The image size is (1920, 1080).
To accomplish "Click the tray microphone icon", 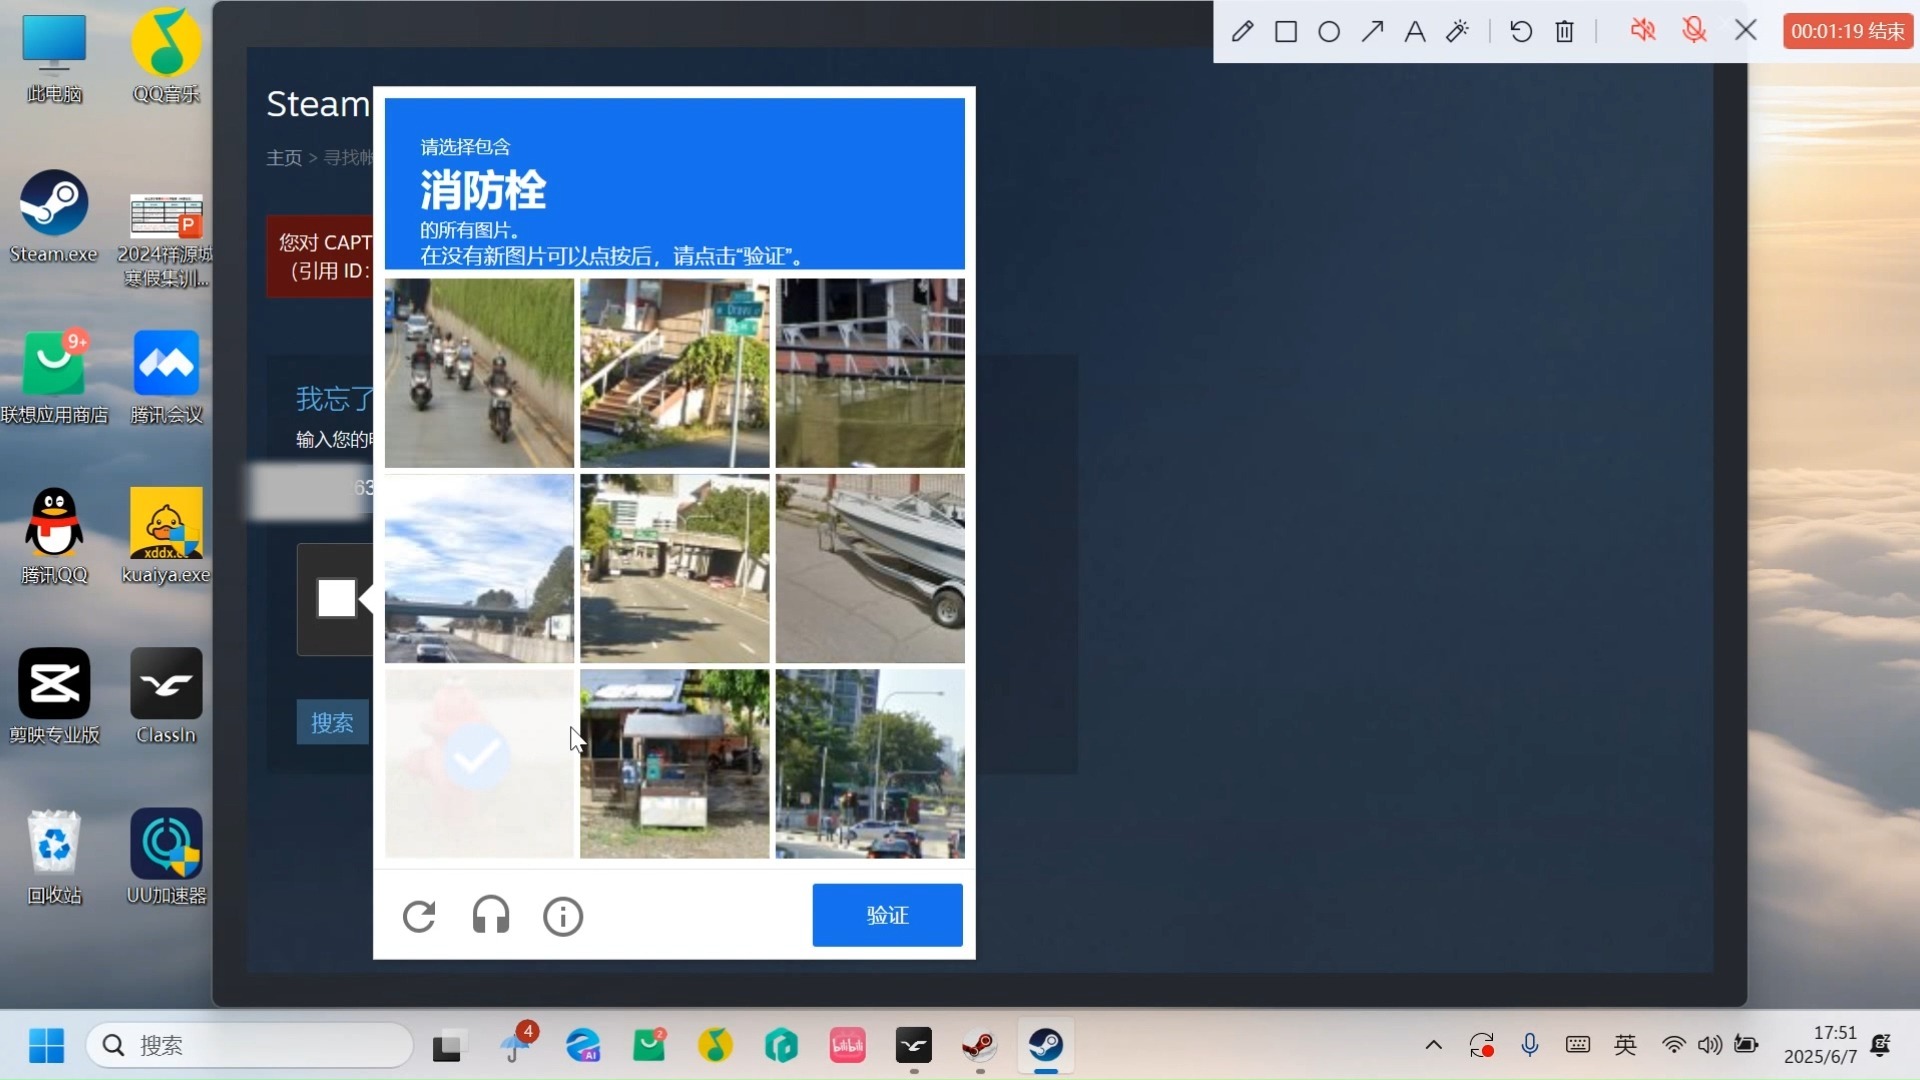I will tap(1530, 1046).
